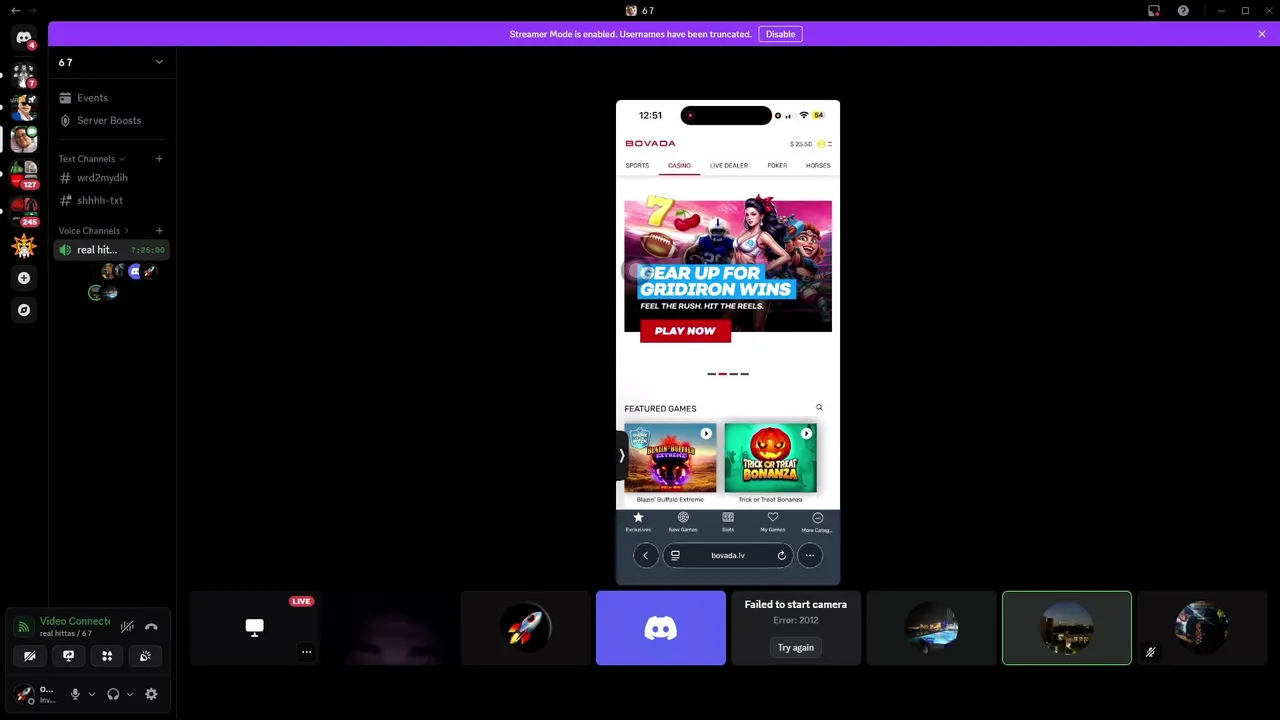The width and height of the screenshot is (1280, 720).
Task: Open Trick or Treat Bonanza game thumbnail
Action: 770,458
